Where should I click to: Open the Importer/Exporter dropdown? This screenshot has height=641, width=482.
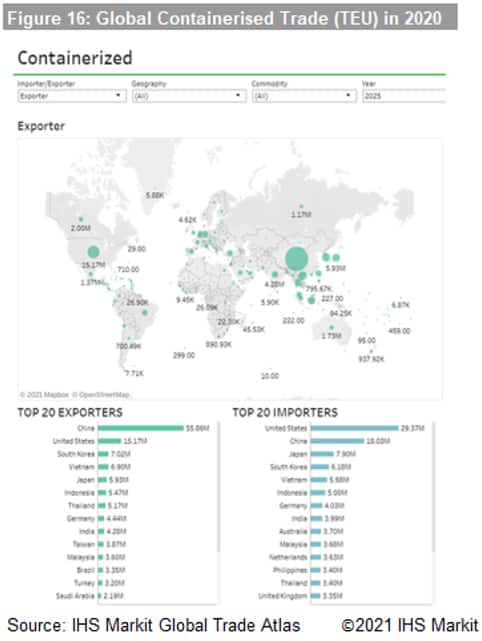(72, 96)
